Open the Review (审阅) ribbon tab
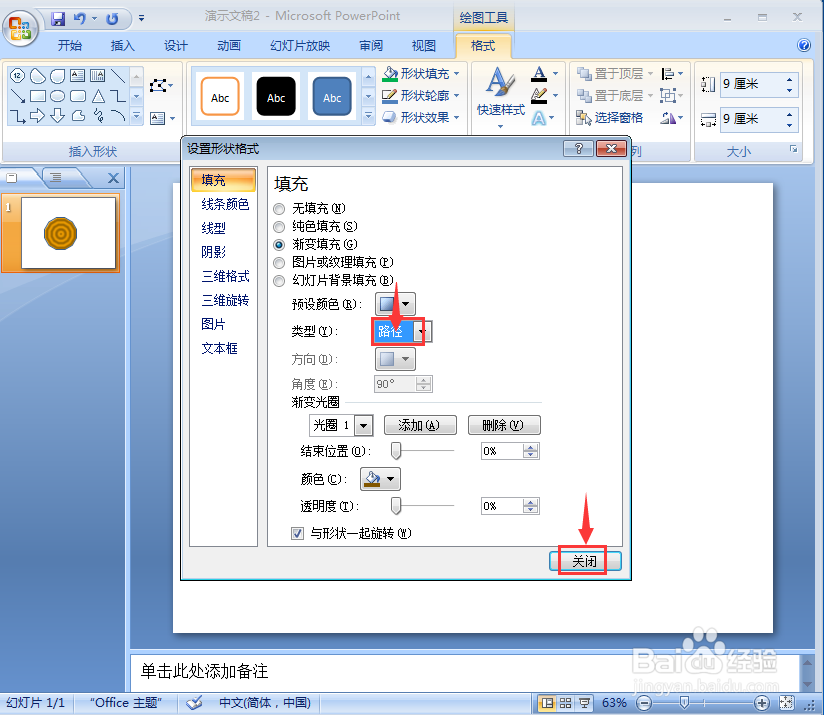Screen dimensions: 824x715 point(371,46)
